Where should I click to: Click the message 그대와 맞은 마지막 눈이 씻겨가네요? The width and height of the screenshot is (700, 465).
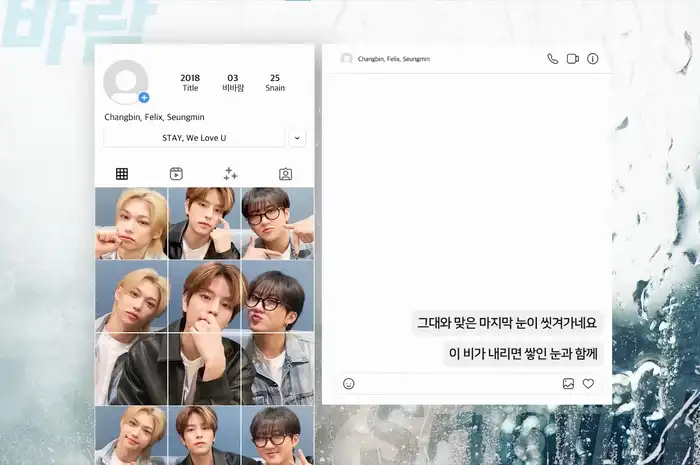[x=507, y=323]
